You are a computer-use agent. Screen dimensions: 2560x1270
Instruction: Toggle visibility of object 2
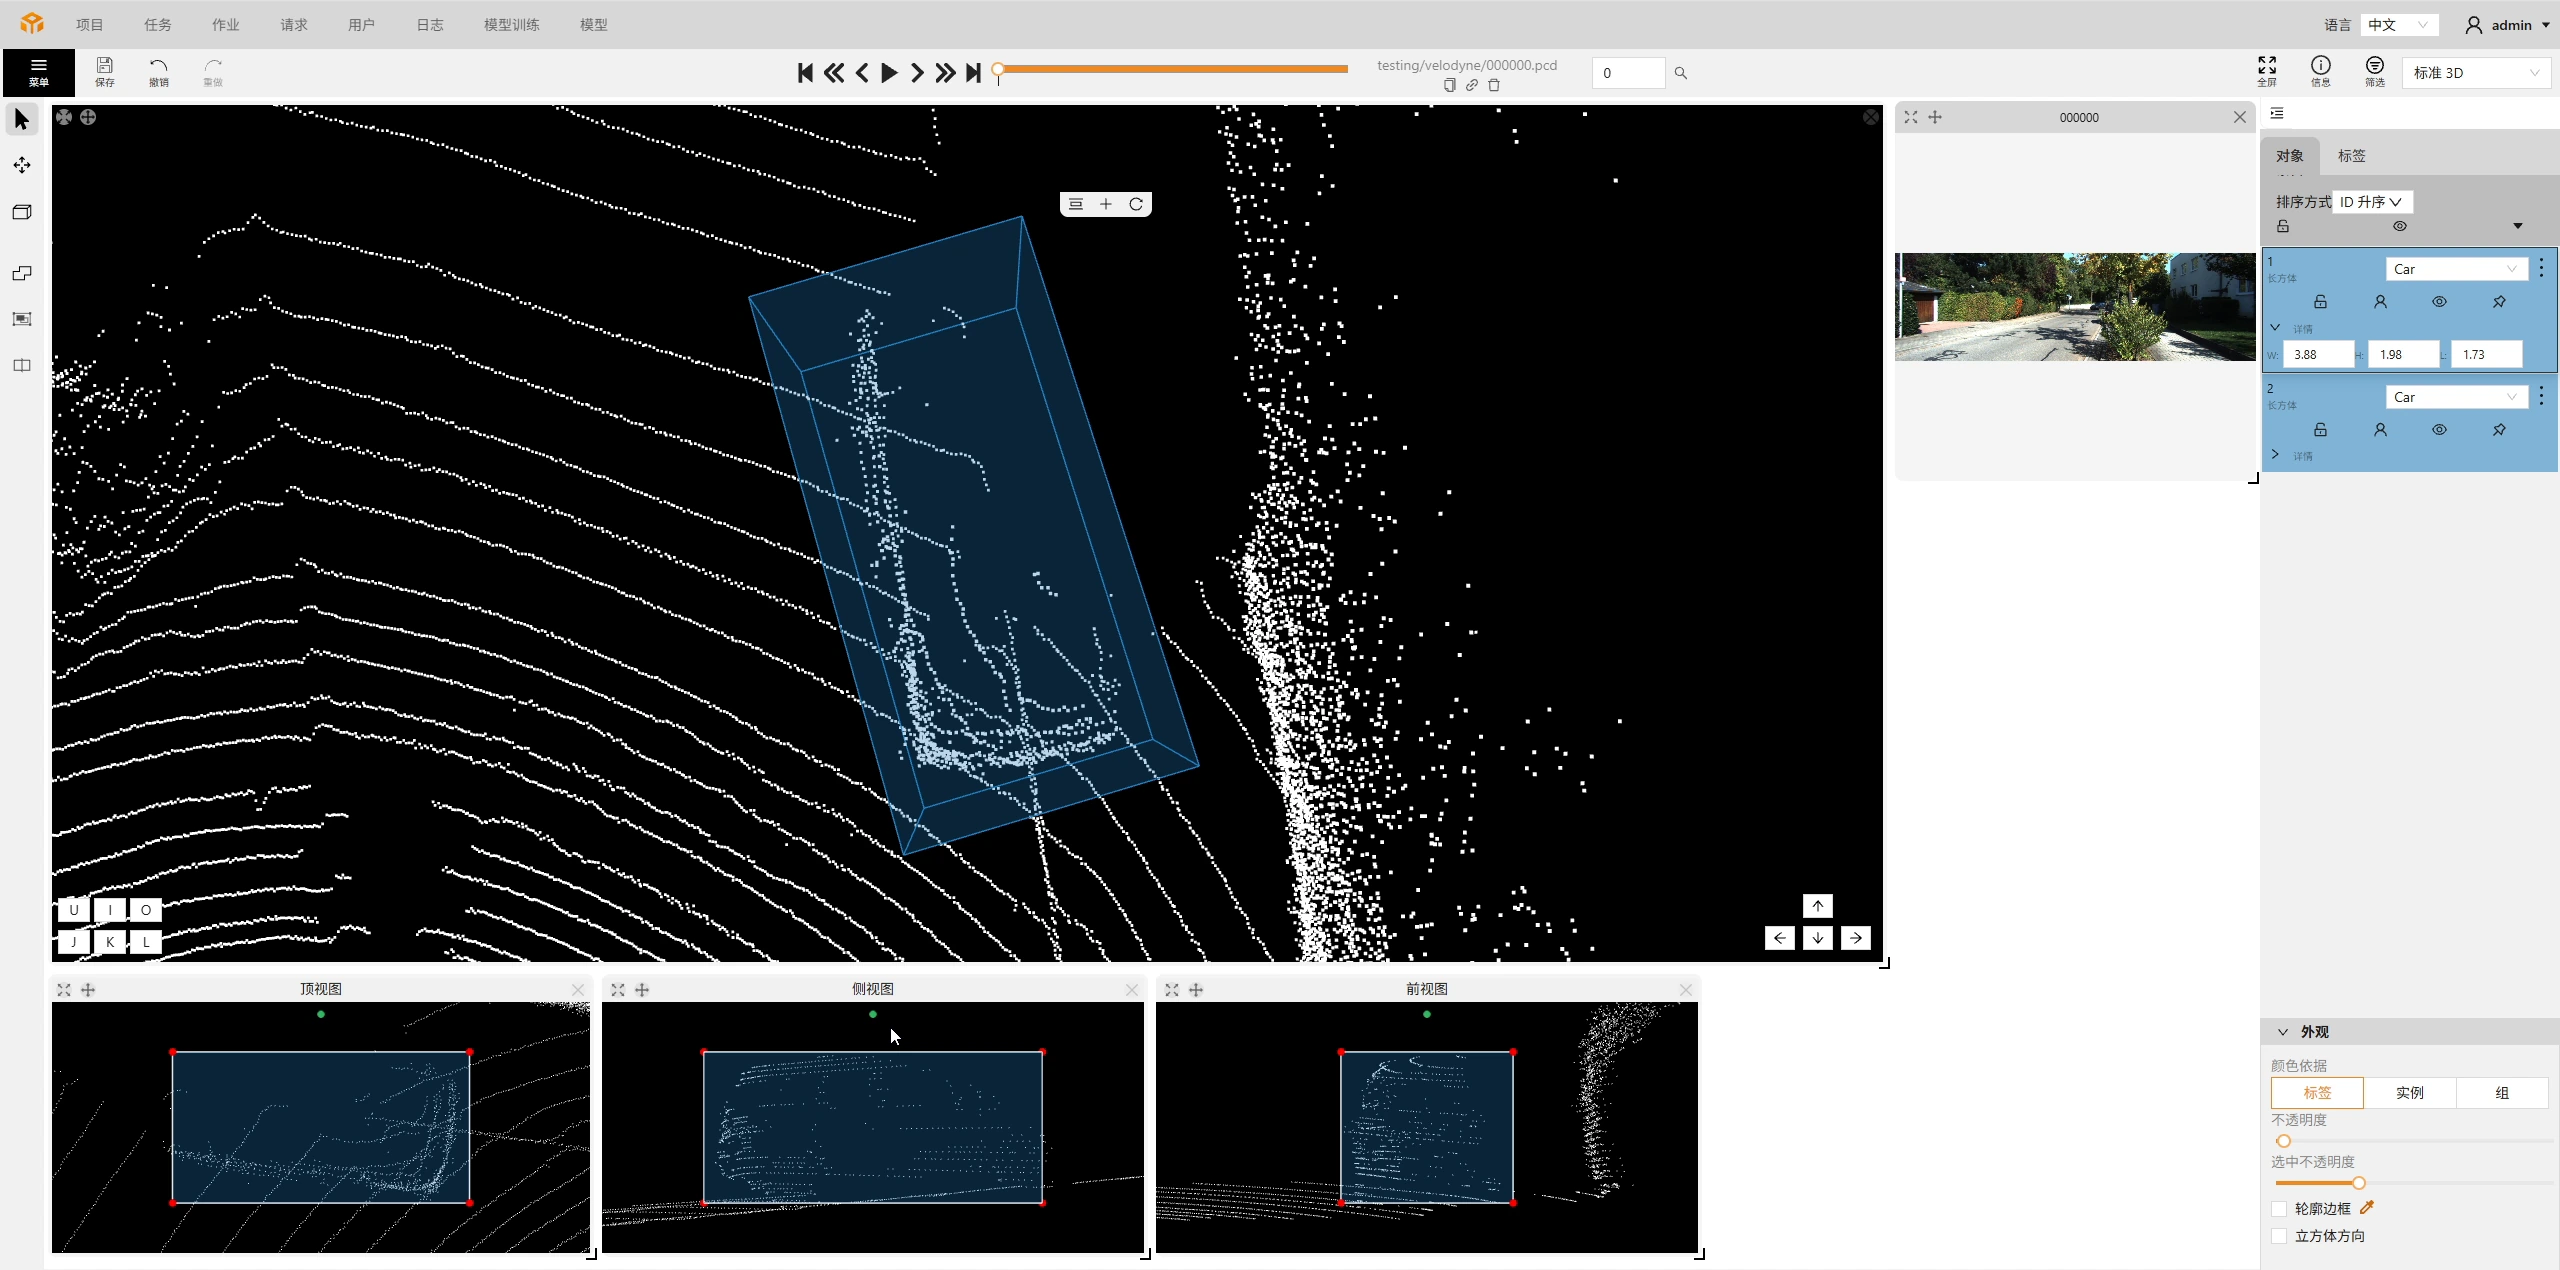click(x=2440, y=430)
